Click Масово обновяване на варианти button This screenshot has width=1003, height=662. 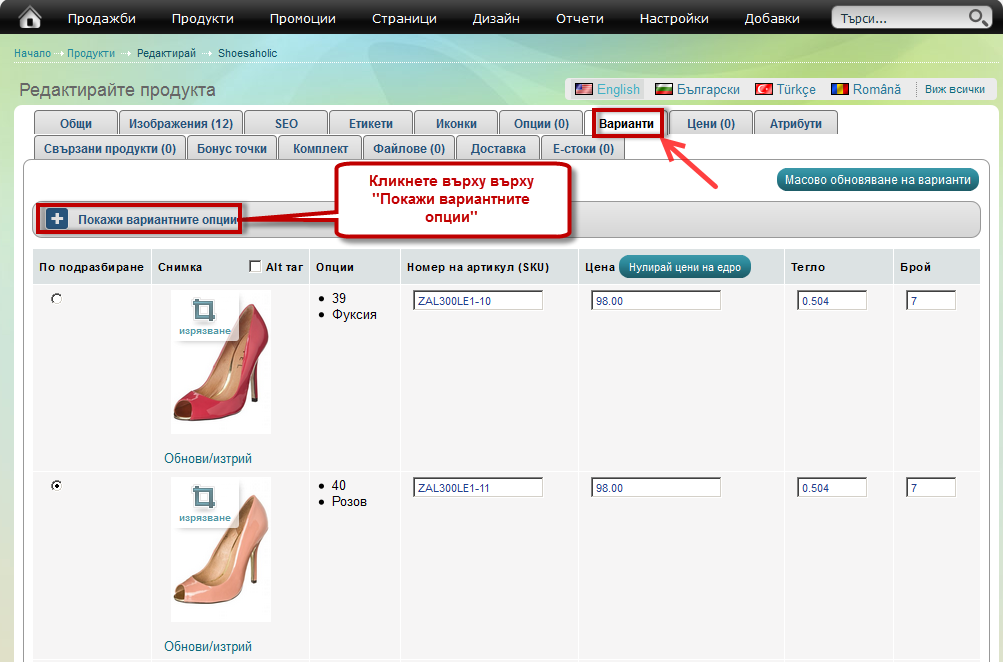tap(877, 180)
